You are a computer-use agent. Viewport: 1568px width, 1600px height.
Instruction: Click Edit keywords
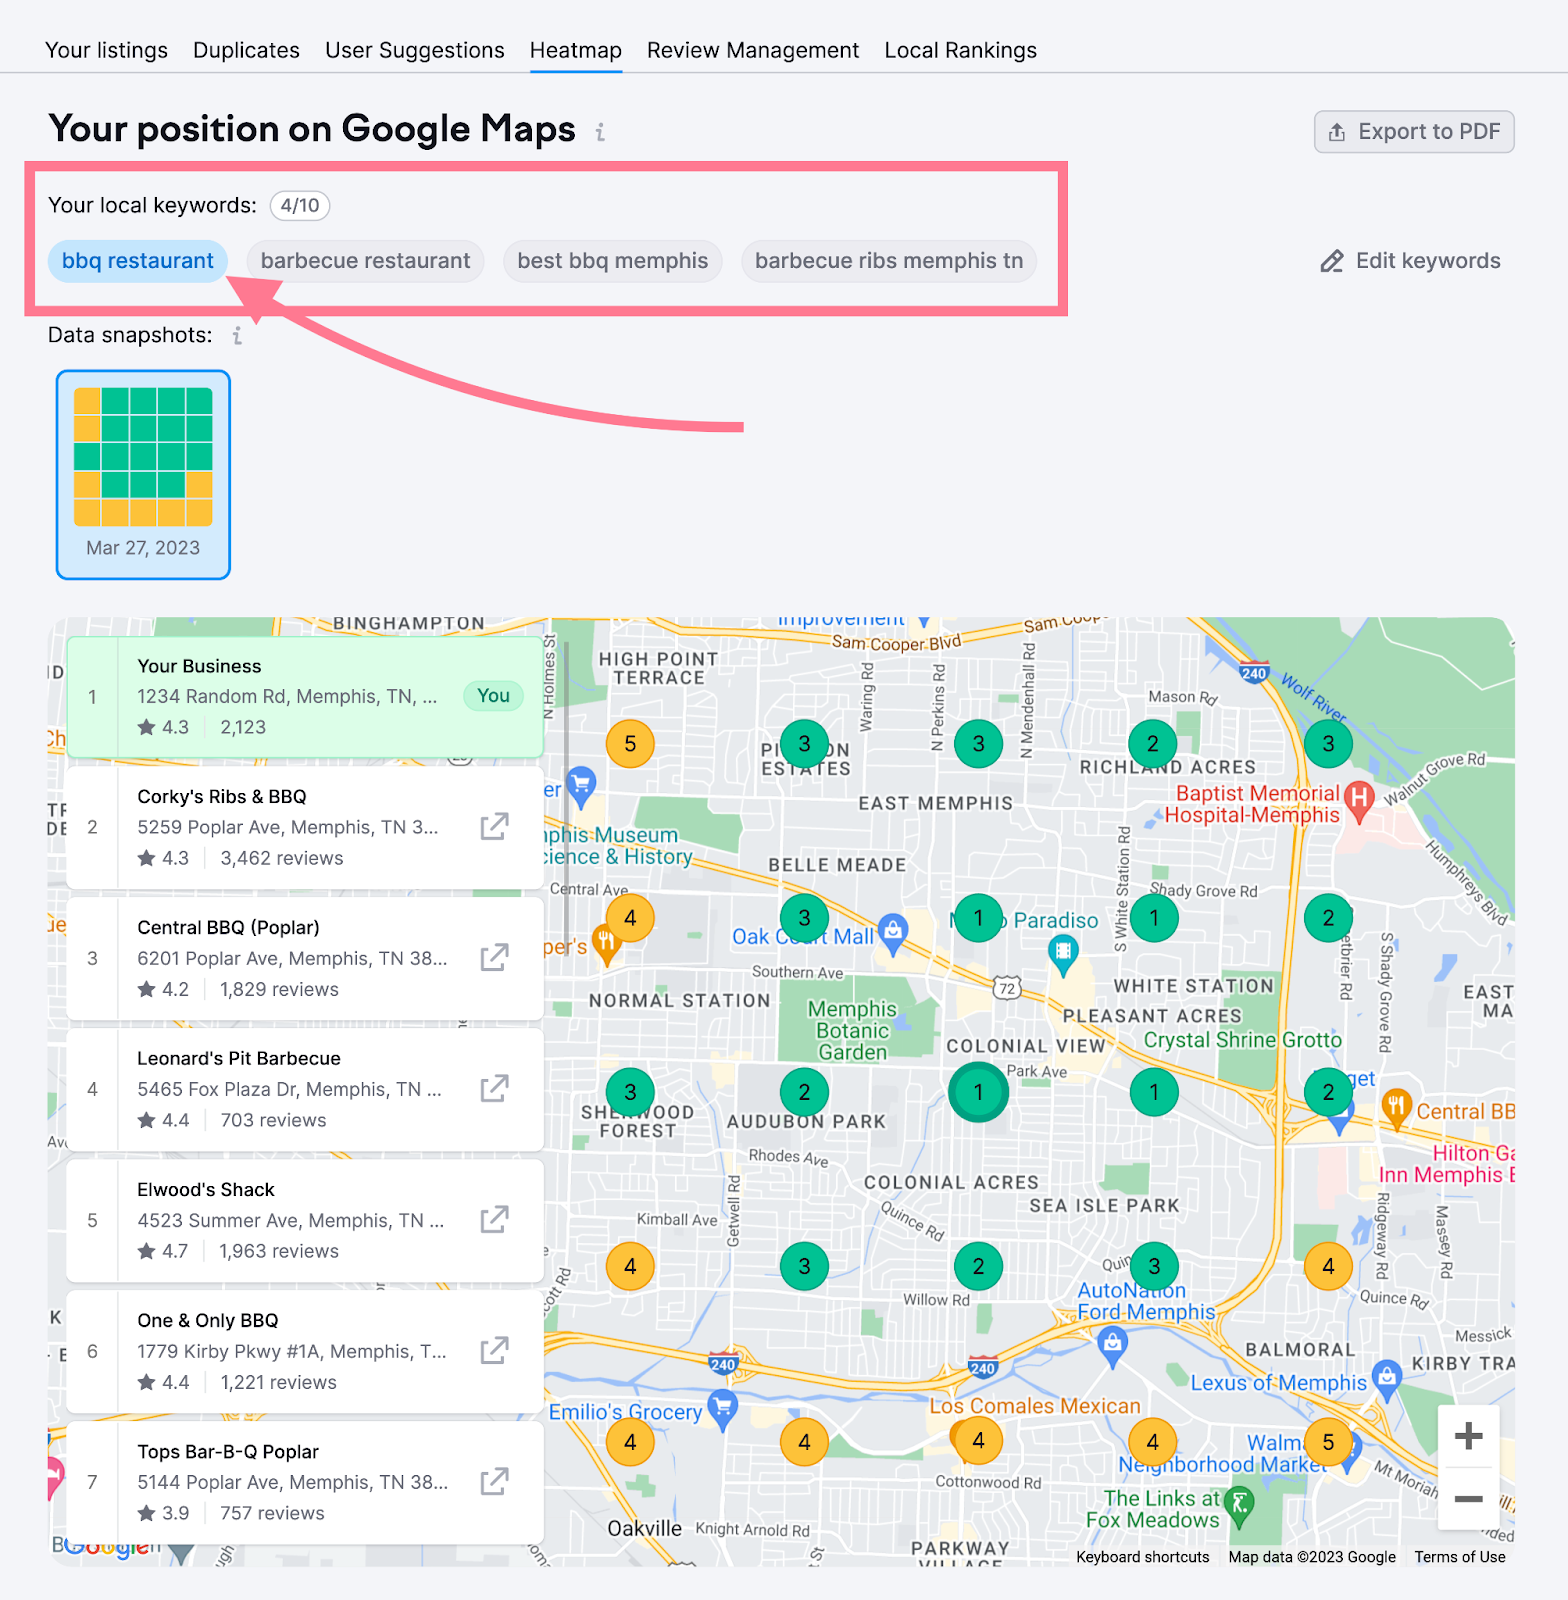tap(1411, 261)
